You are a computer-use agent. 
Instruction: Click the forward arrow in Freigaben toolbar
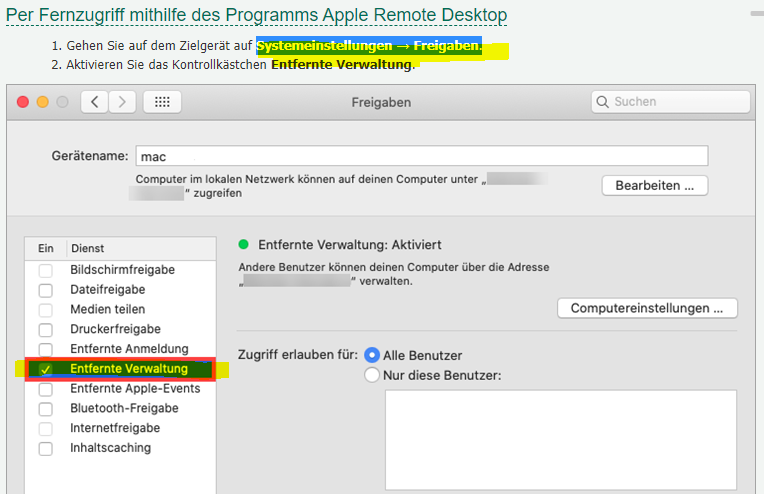pyautogui.click(x=123, y=102)
